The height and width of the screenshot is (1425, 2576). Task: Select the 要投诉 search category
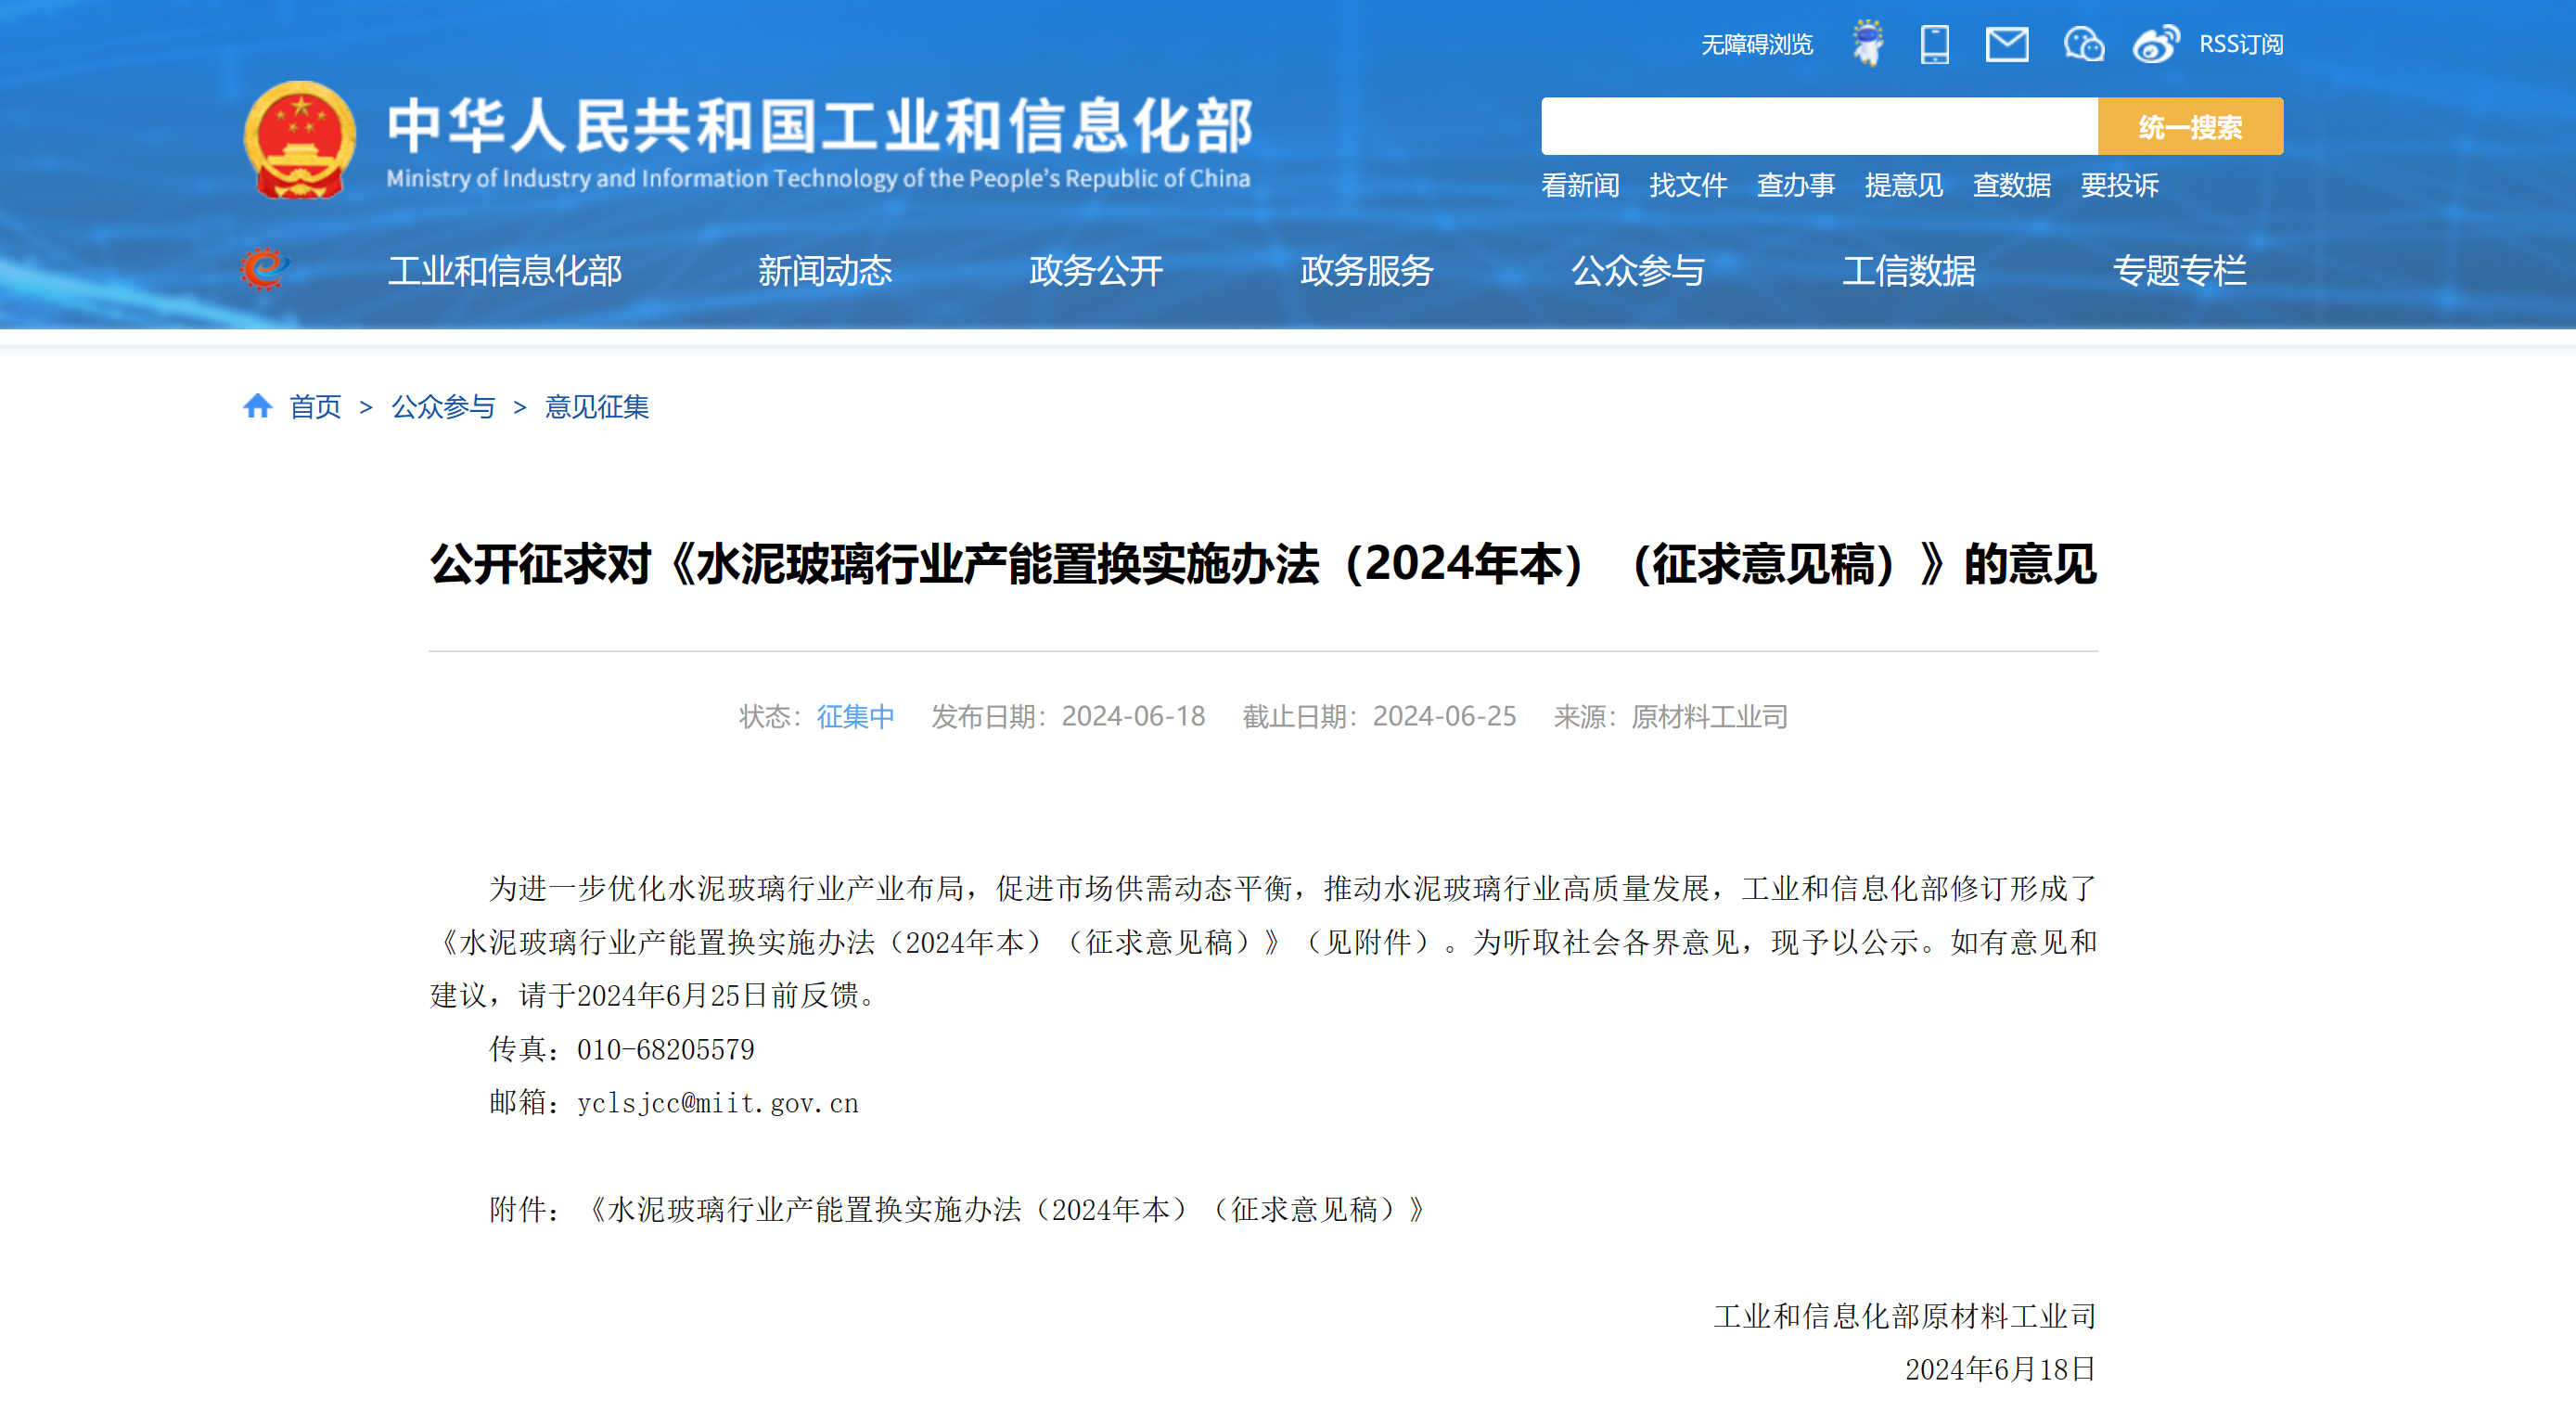[x=2120, y=185]
